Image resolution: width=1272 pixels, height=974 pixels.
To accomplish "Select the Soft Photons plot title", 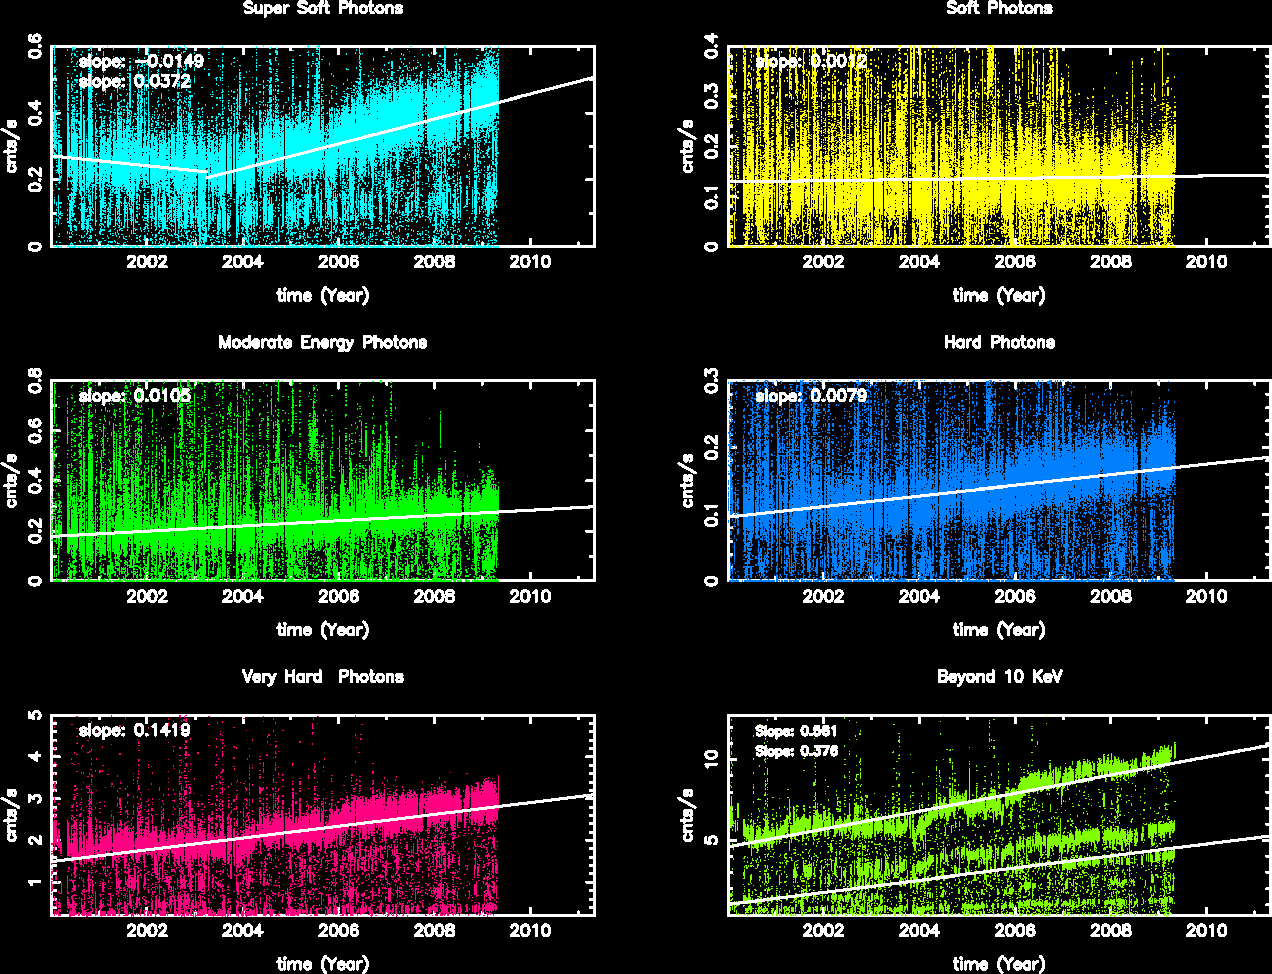I will pyautogui.click(x=999, y=9).
